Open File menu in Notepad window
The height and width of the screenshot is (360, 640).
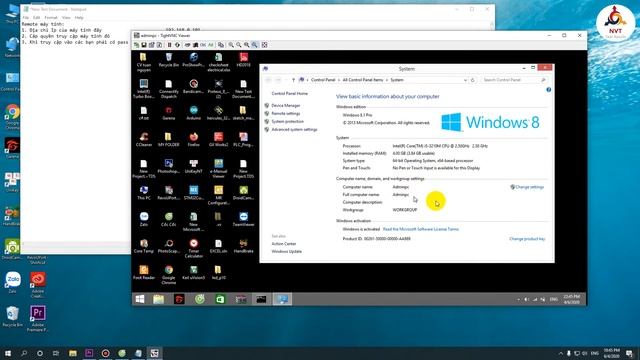[x=26, y=18]
